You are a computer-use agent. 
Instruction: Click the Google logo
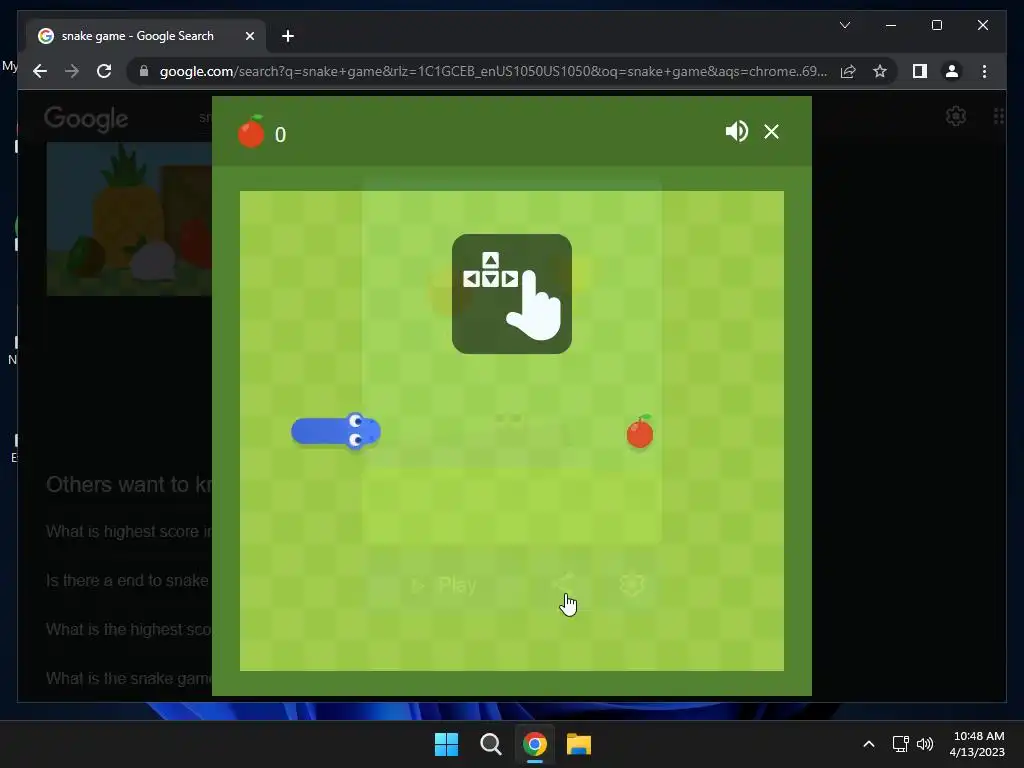tap(86, 119)
